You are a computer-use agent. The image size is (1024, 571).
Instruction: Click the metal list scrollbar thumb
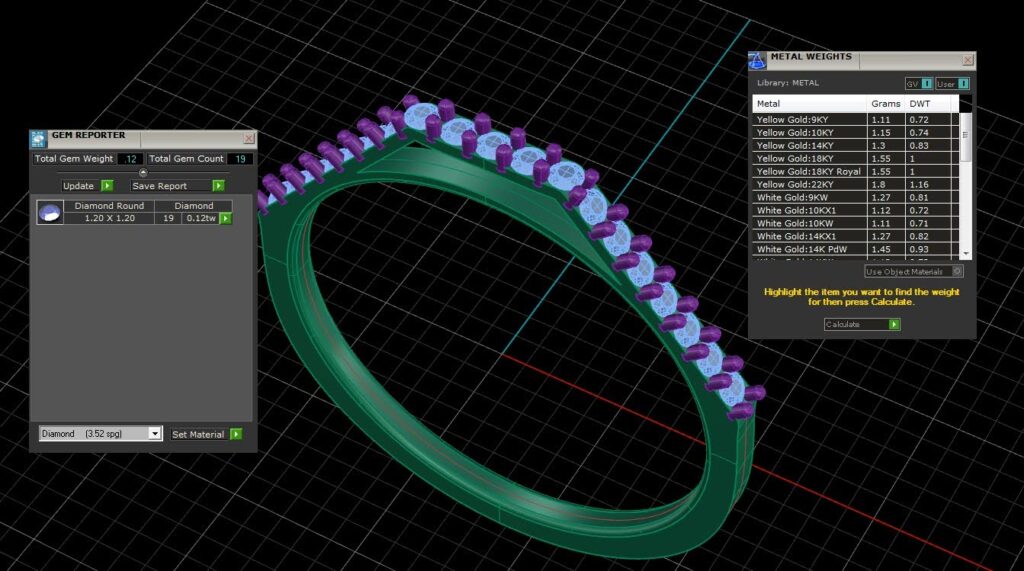(x=966, y=136)
